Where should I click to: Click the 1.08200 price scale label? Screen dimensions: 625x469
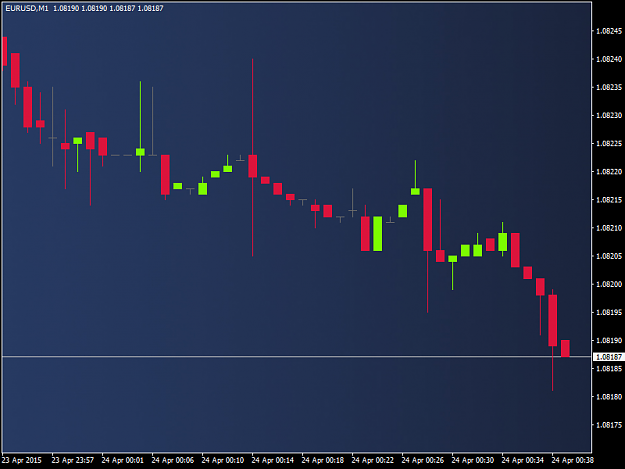point(609,285)
